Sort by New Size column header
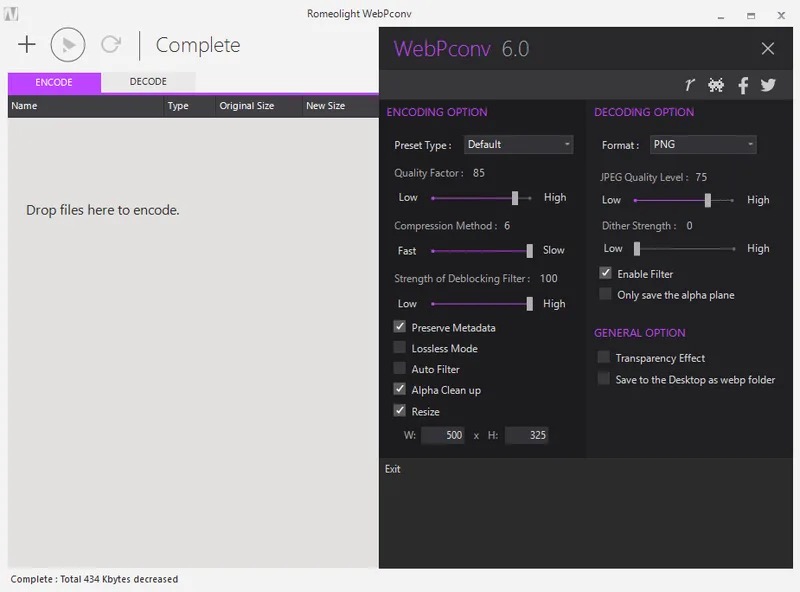The image size is (800, 592). click(x=340, y=106)
